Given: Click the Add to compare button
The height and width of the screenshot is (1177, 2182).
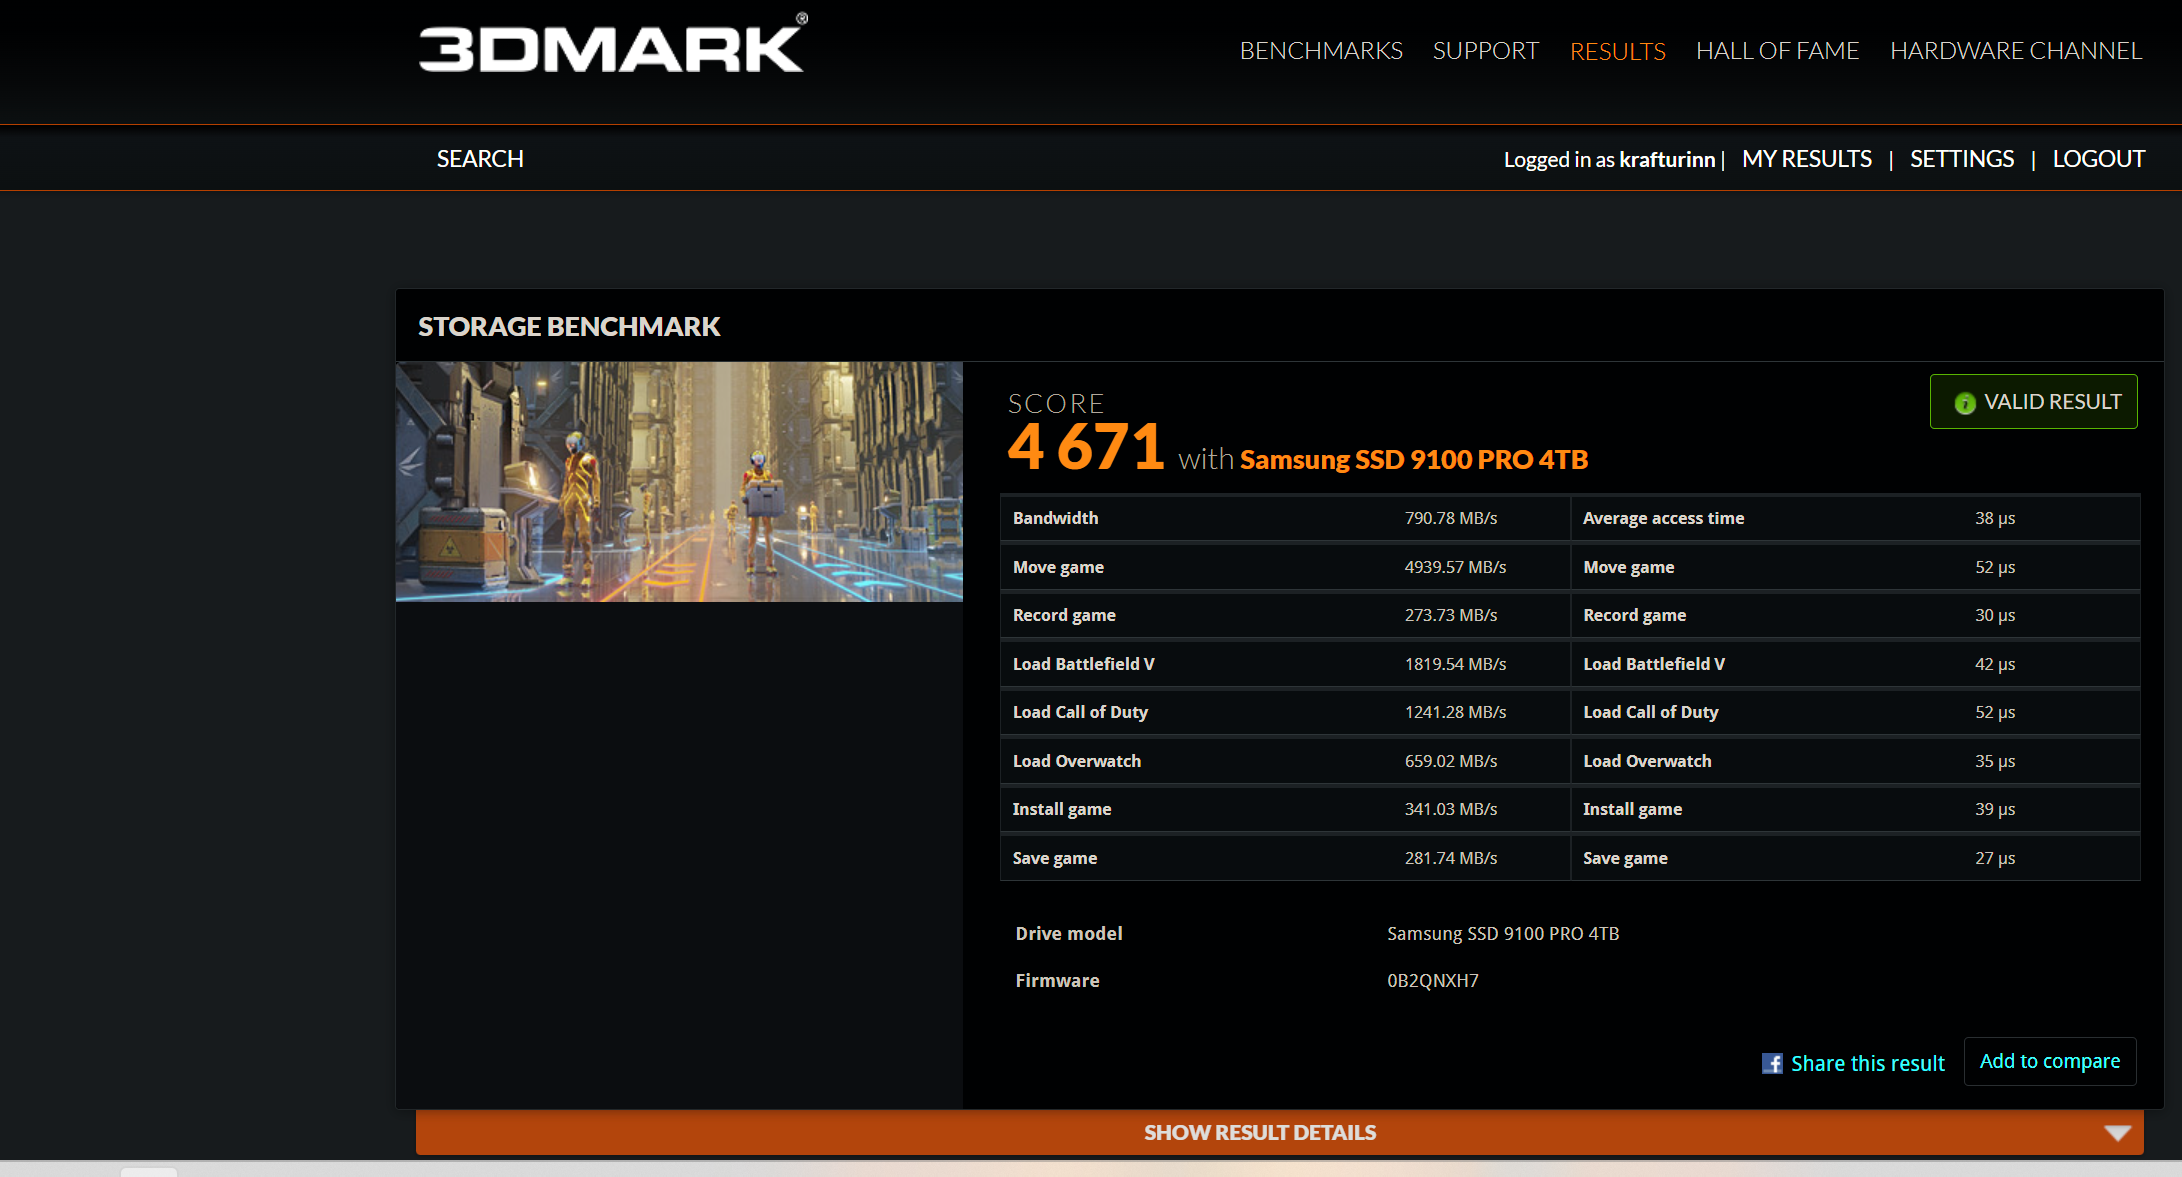Looking at the screenshot, I should click(x=2049, y=1061).
